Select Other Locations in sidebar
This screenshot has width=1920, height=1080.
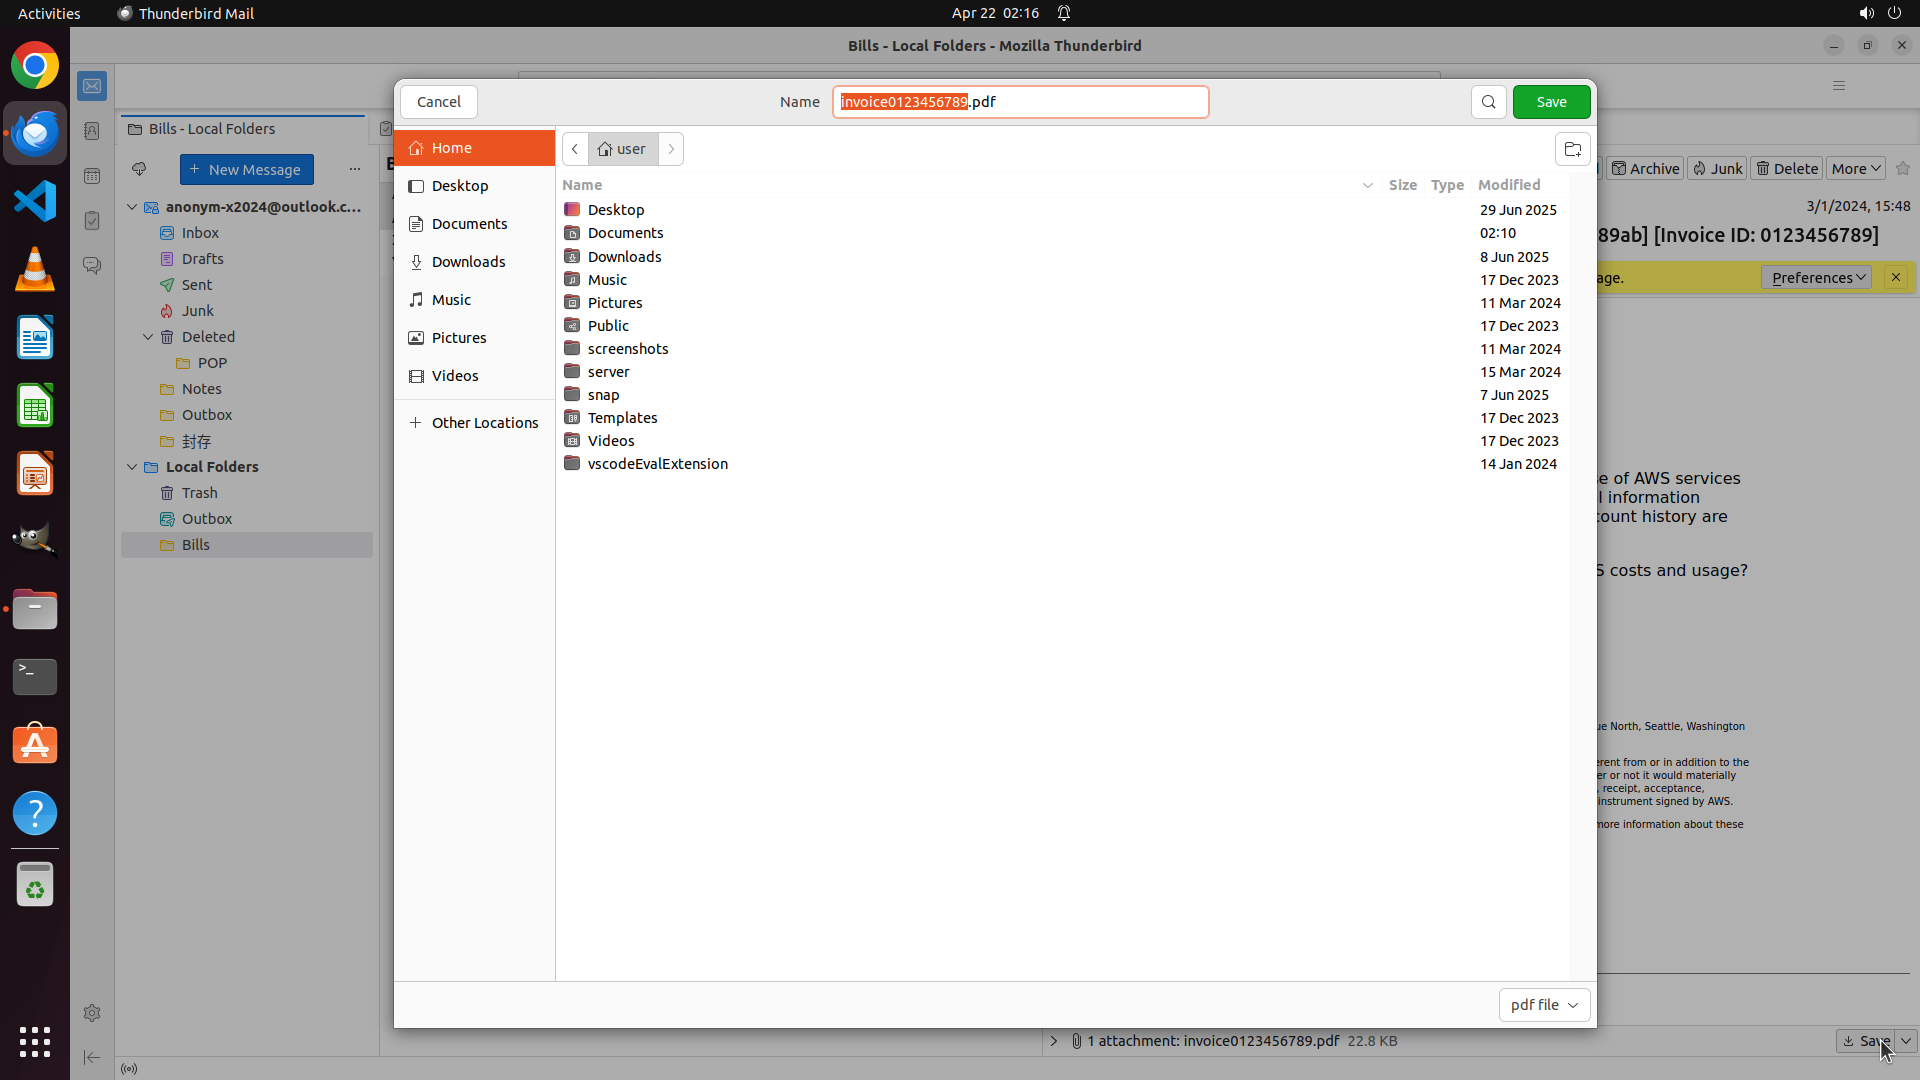(484, 423)
